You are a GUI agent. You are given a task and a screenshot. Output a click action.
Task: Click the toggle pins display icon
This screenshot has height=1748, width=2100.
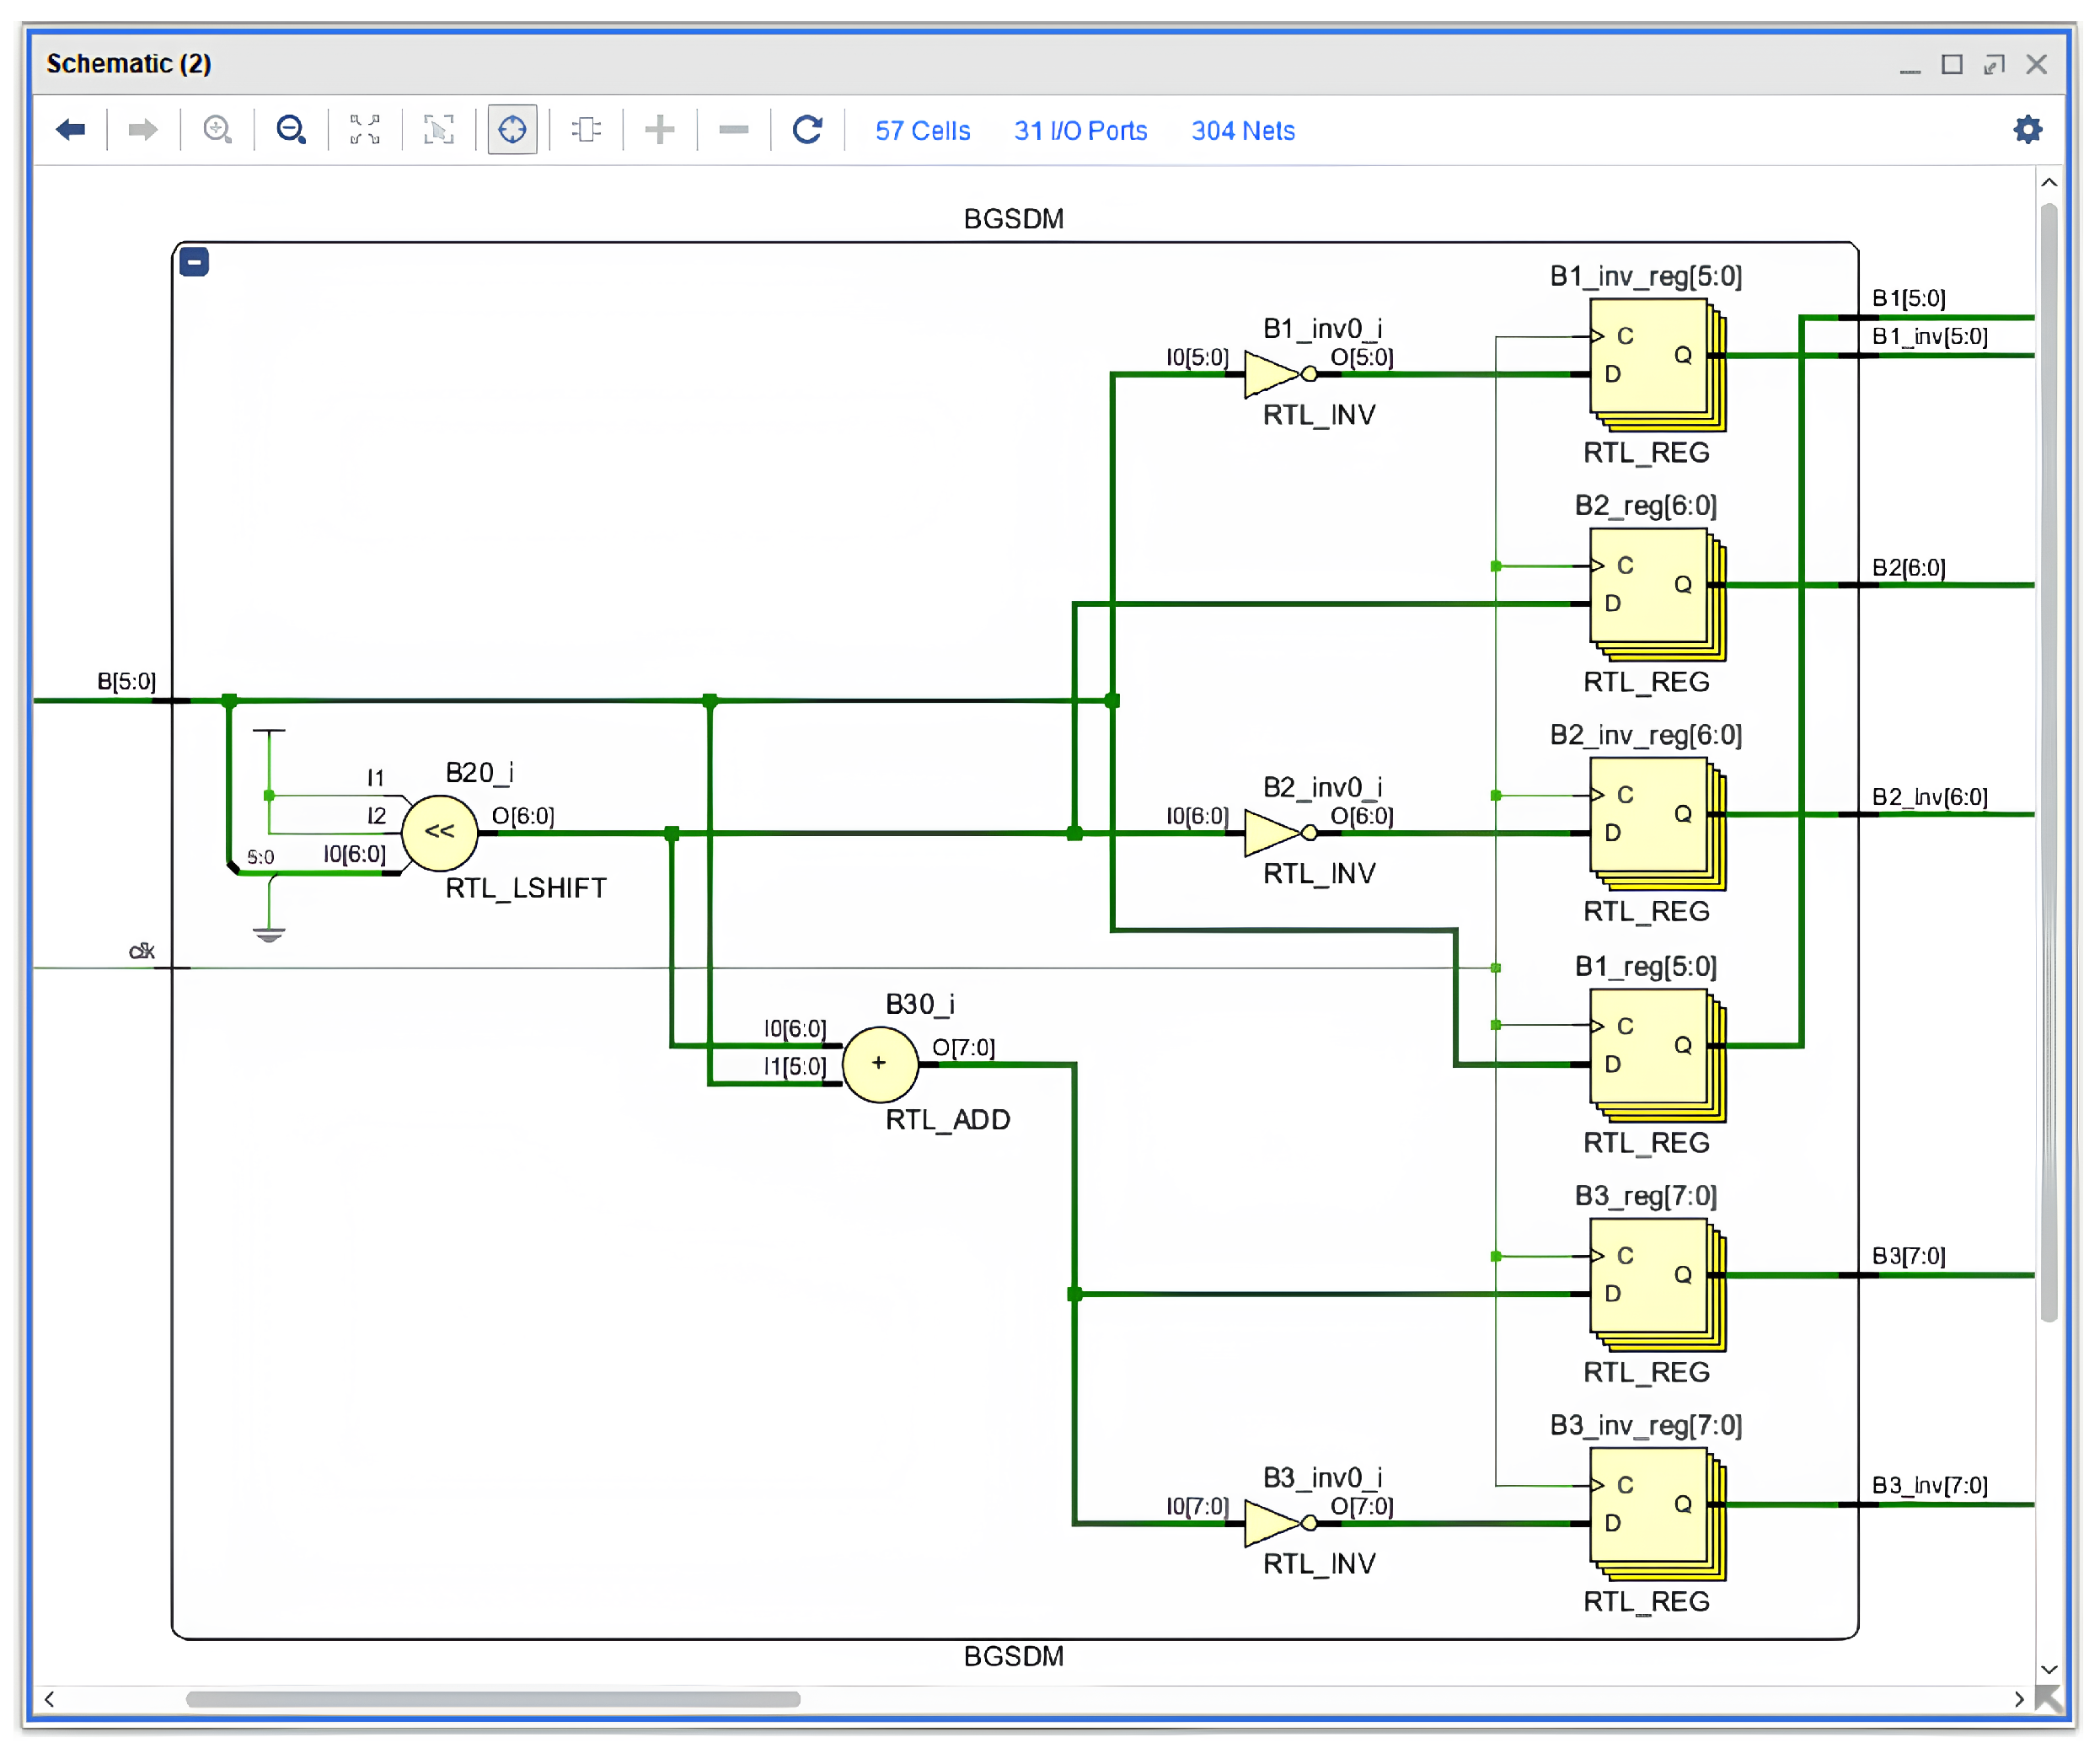[586, 130]
